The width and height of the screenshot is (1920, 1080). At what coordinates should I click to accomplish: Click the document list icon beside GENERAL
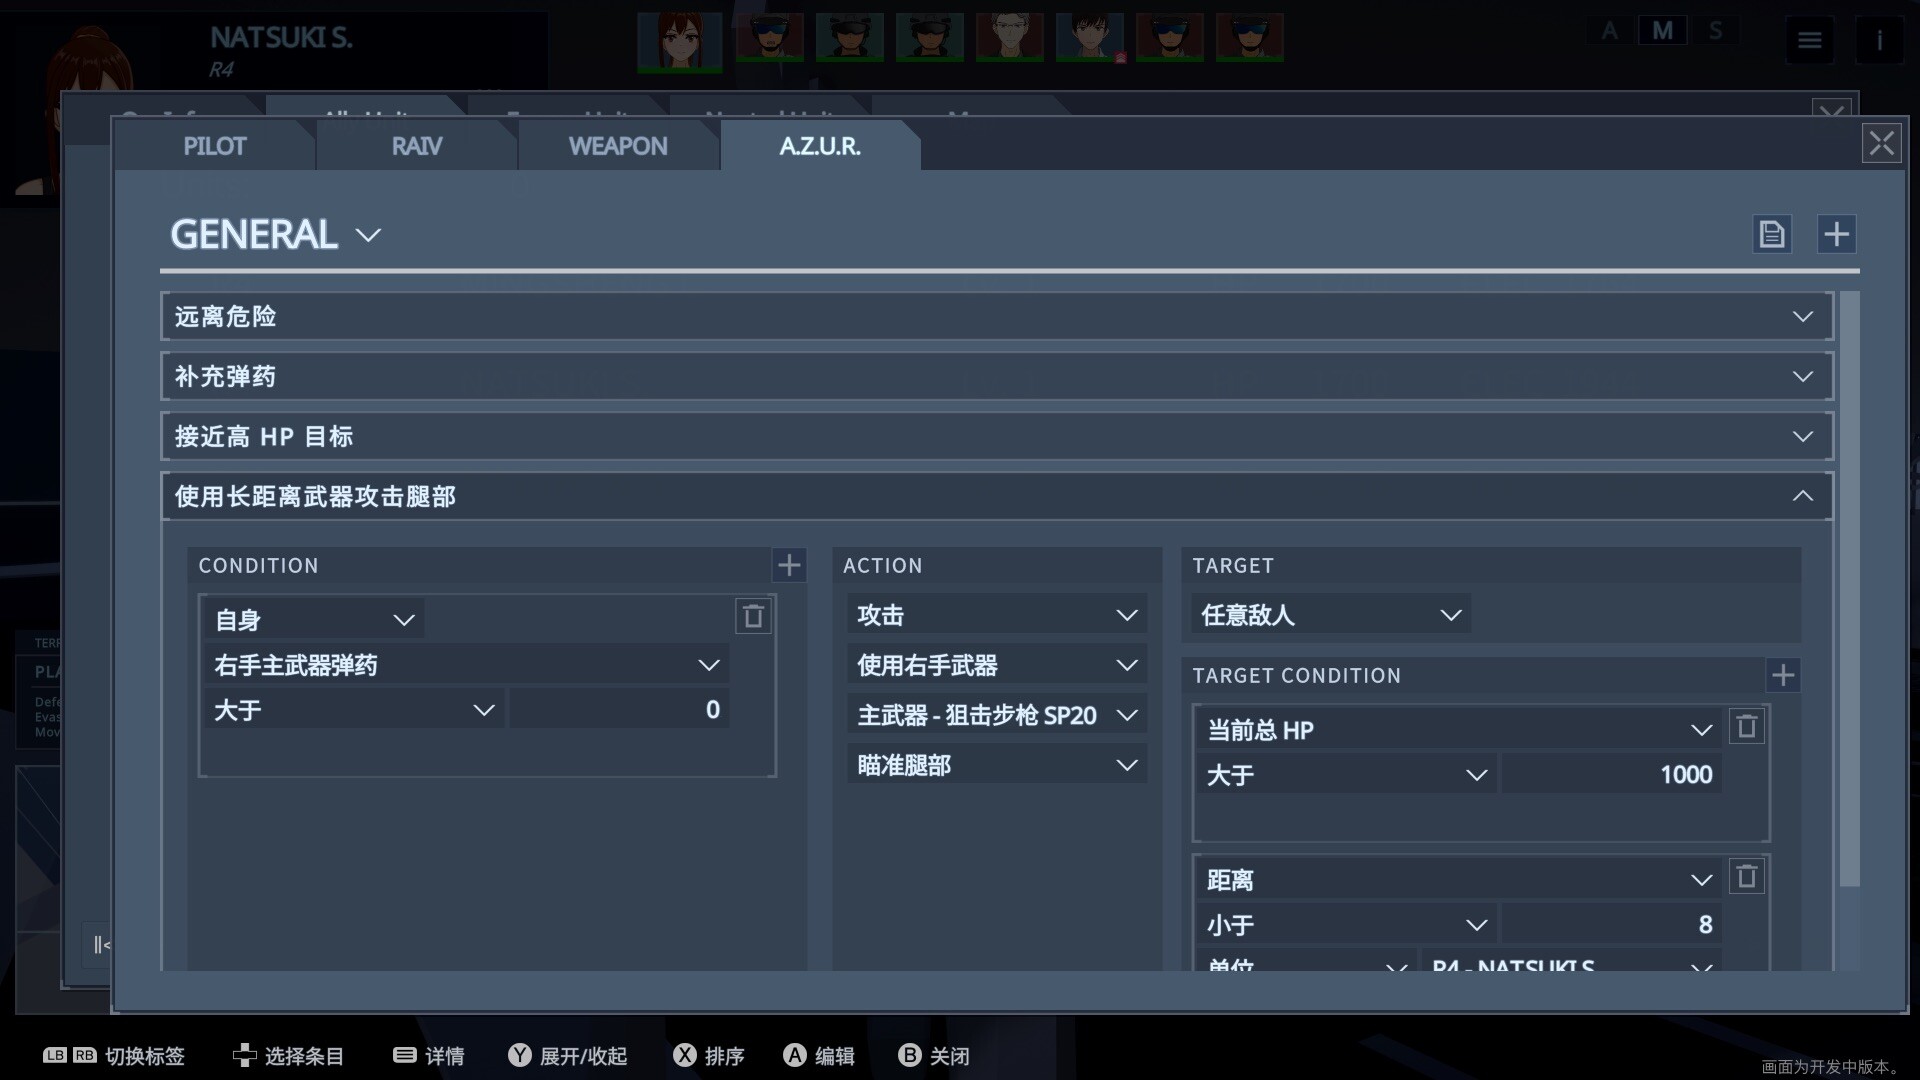[1771, 234]
